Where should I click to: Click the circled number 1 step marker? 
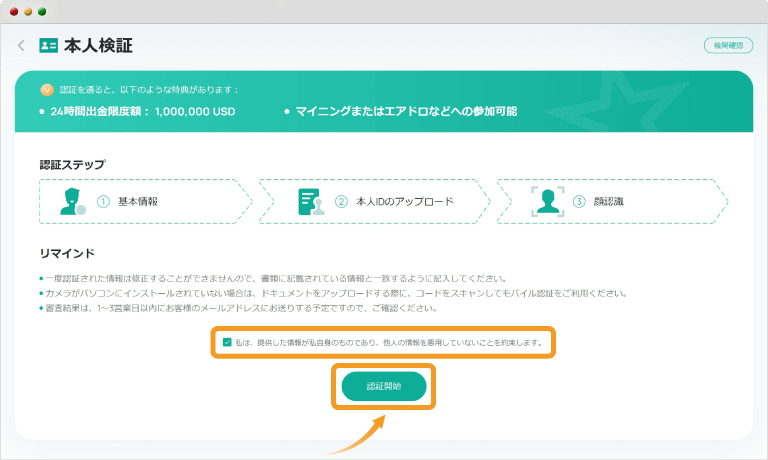[103, 201]
